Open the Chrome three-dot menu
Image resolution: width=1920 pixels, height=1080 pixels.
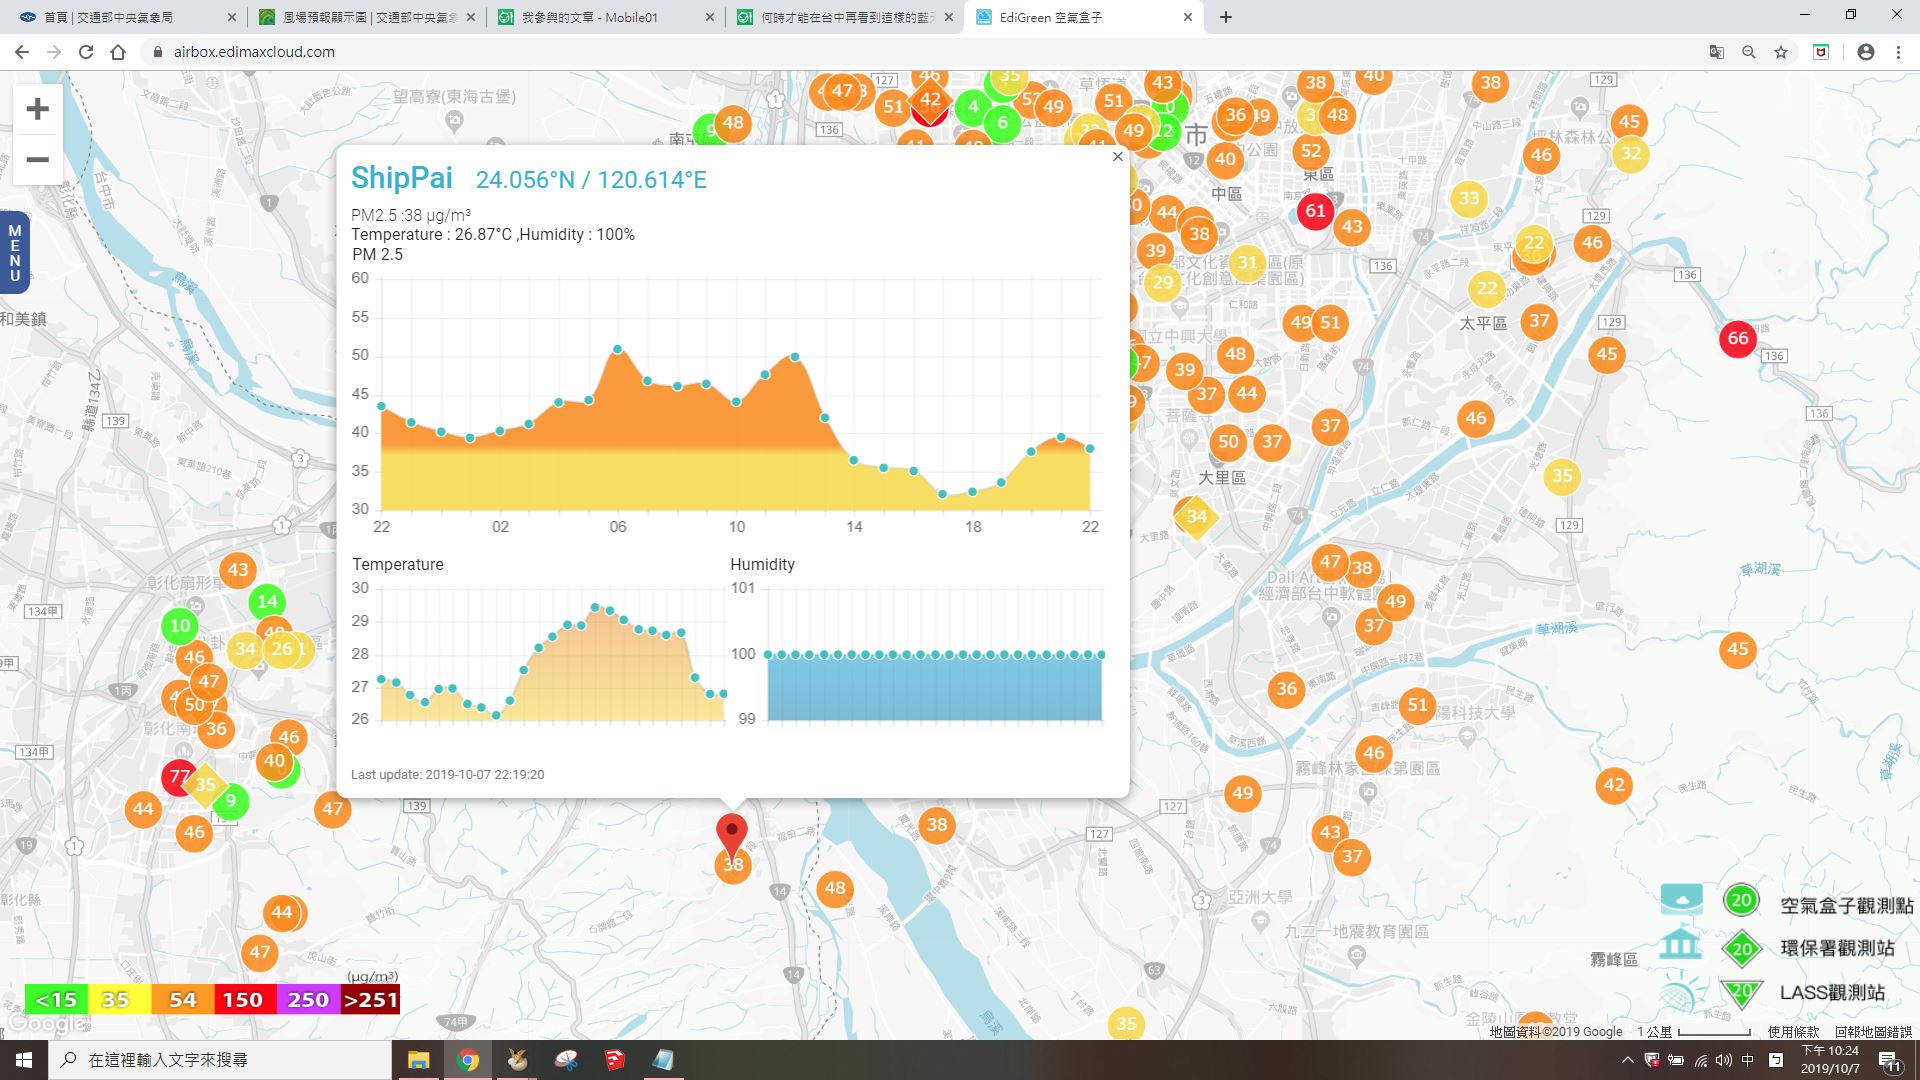(x=1898, y=52)
